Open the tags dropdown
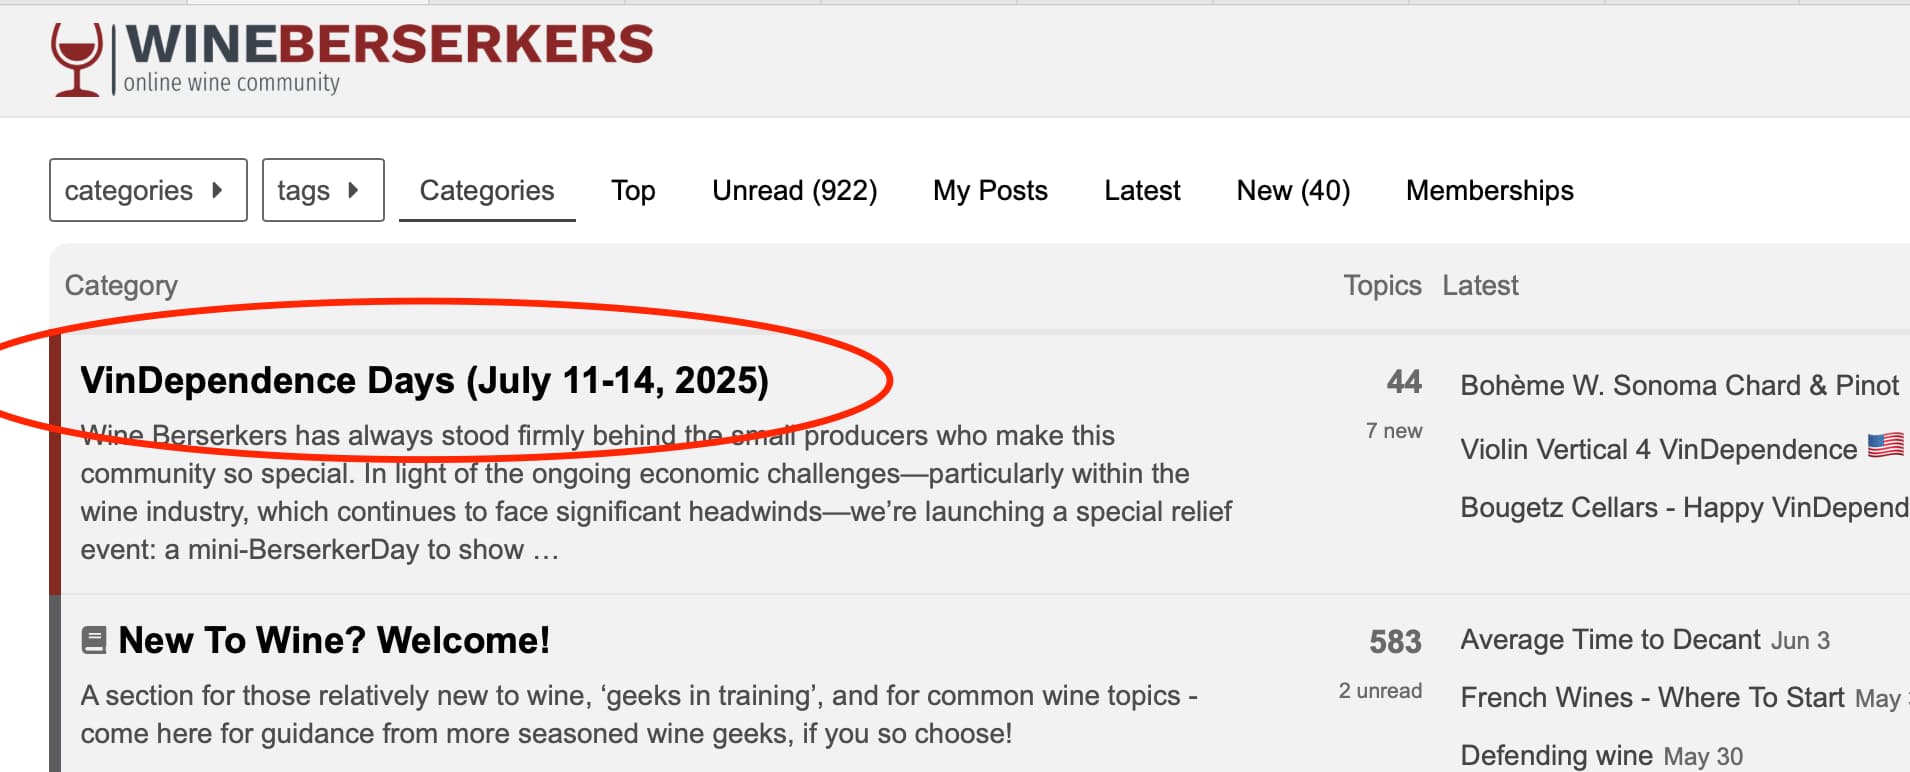The height and width of the screenshot is (772, 1910). [323, 190]
